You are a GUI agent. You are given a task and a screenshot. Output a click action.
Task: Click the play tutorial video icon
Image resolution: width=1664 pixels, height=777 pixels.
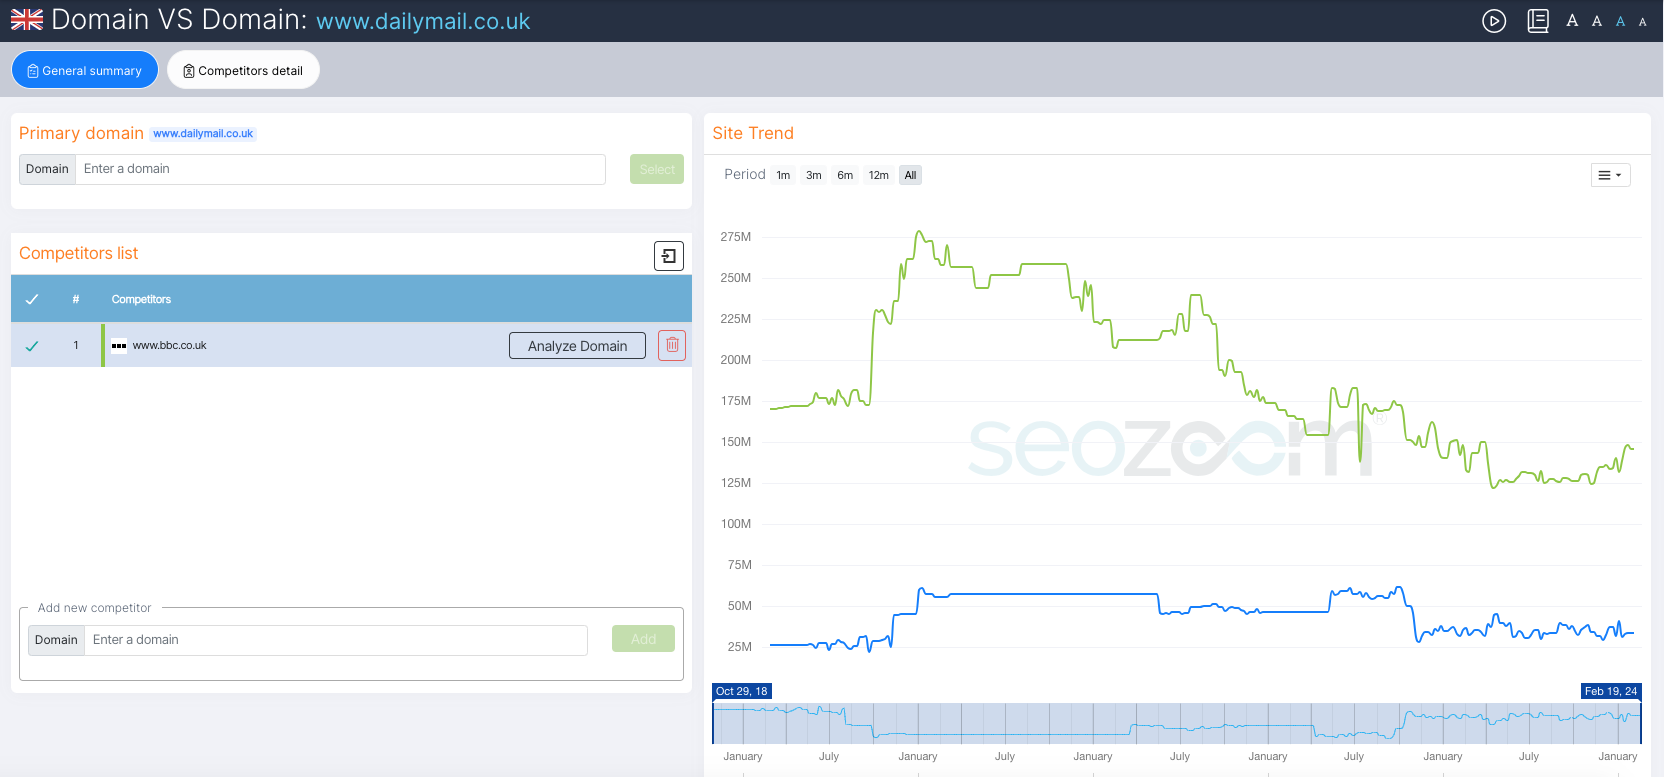pyautogui.click(x=1494, y=21)
